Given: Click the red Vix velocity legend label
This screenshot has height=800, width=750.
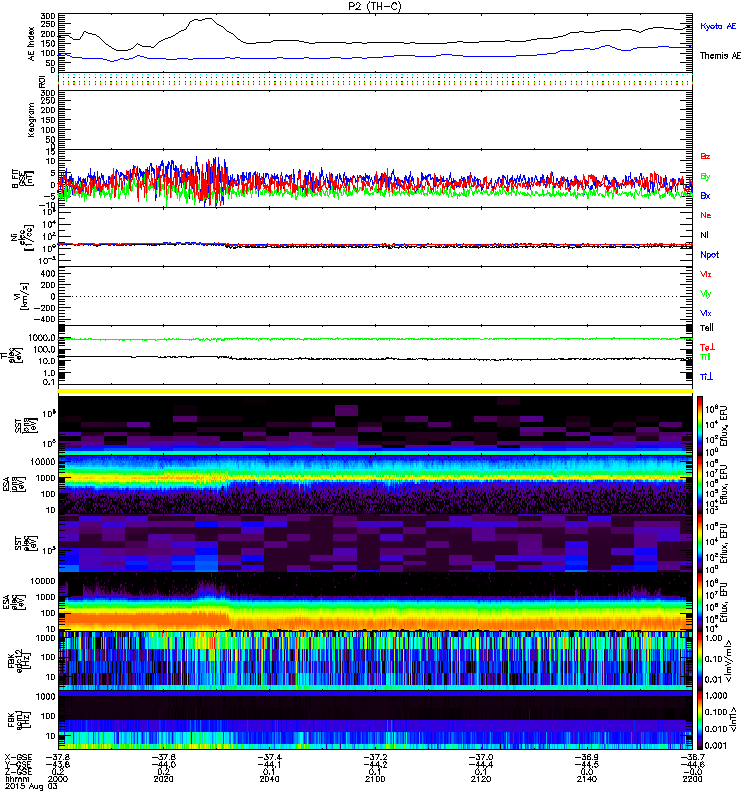Looking at the screenshot, I should [x=706, y=274].
